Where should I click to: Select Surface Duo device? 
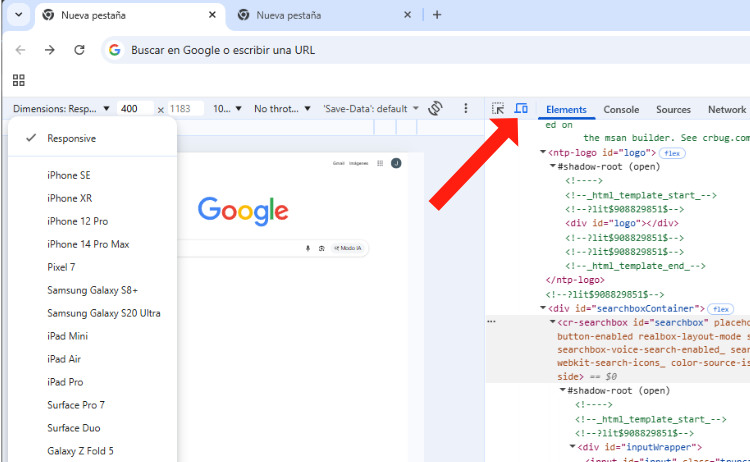[93, 428]
